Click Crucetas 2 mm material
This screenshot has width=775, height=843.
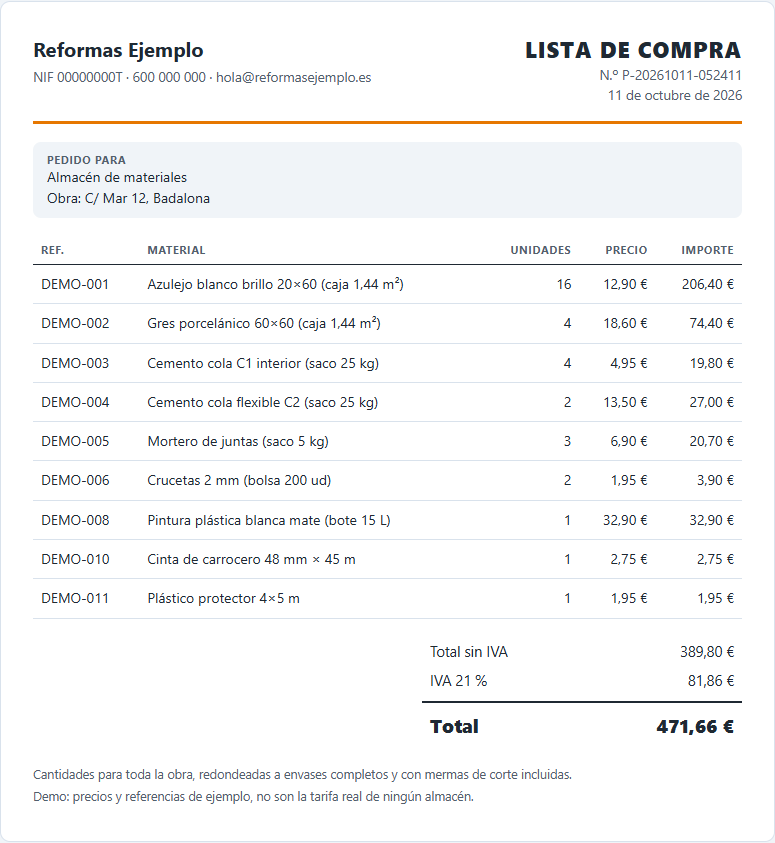[x=239, y=481]
